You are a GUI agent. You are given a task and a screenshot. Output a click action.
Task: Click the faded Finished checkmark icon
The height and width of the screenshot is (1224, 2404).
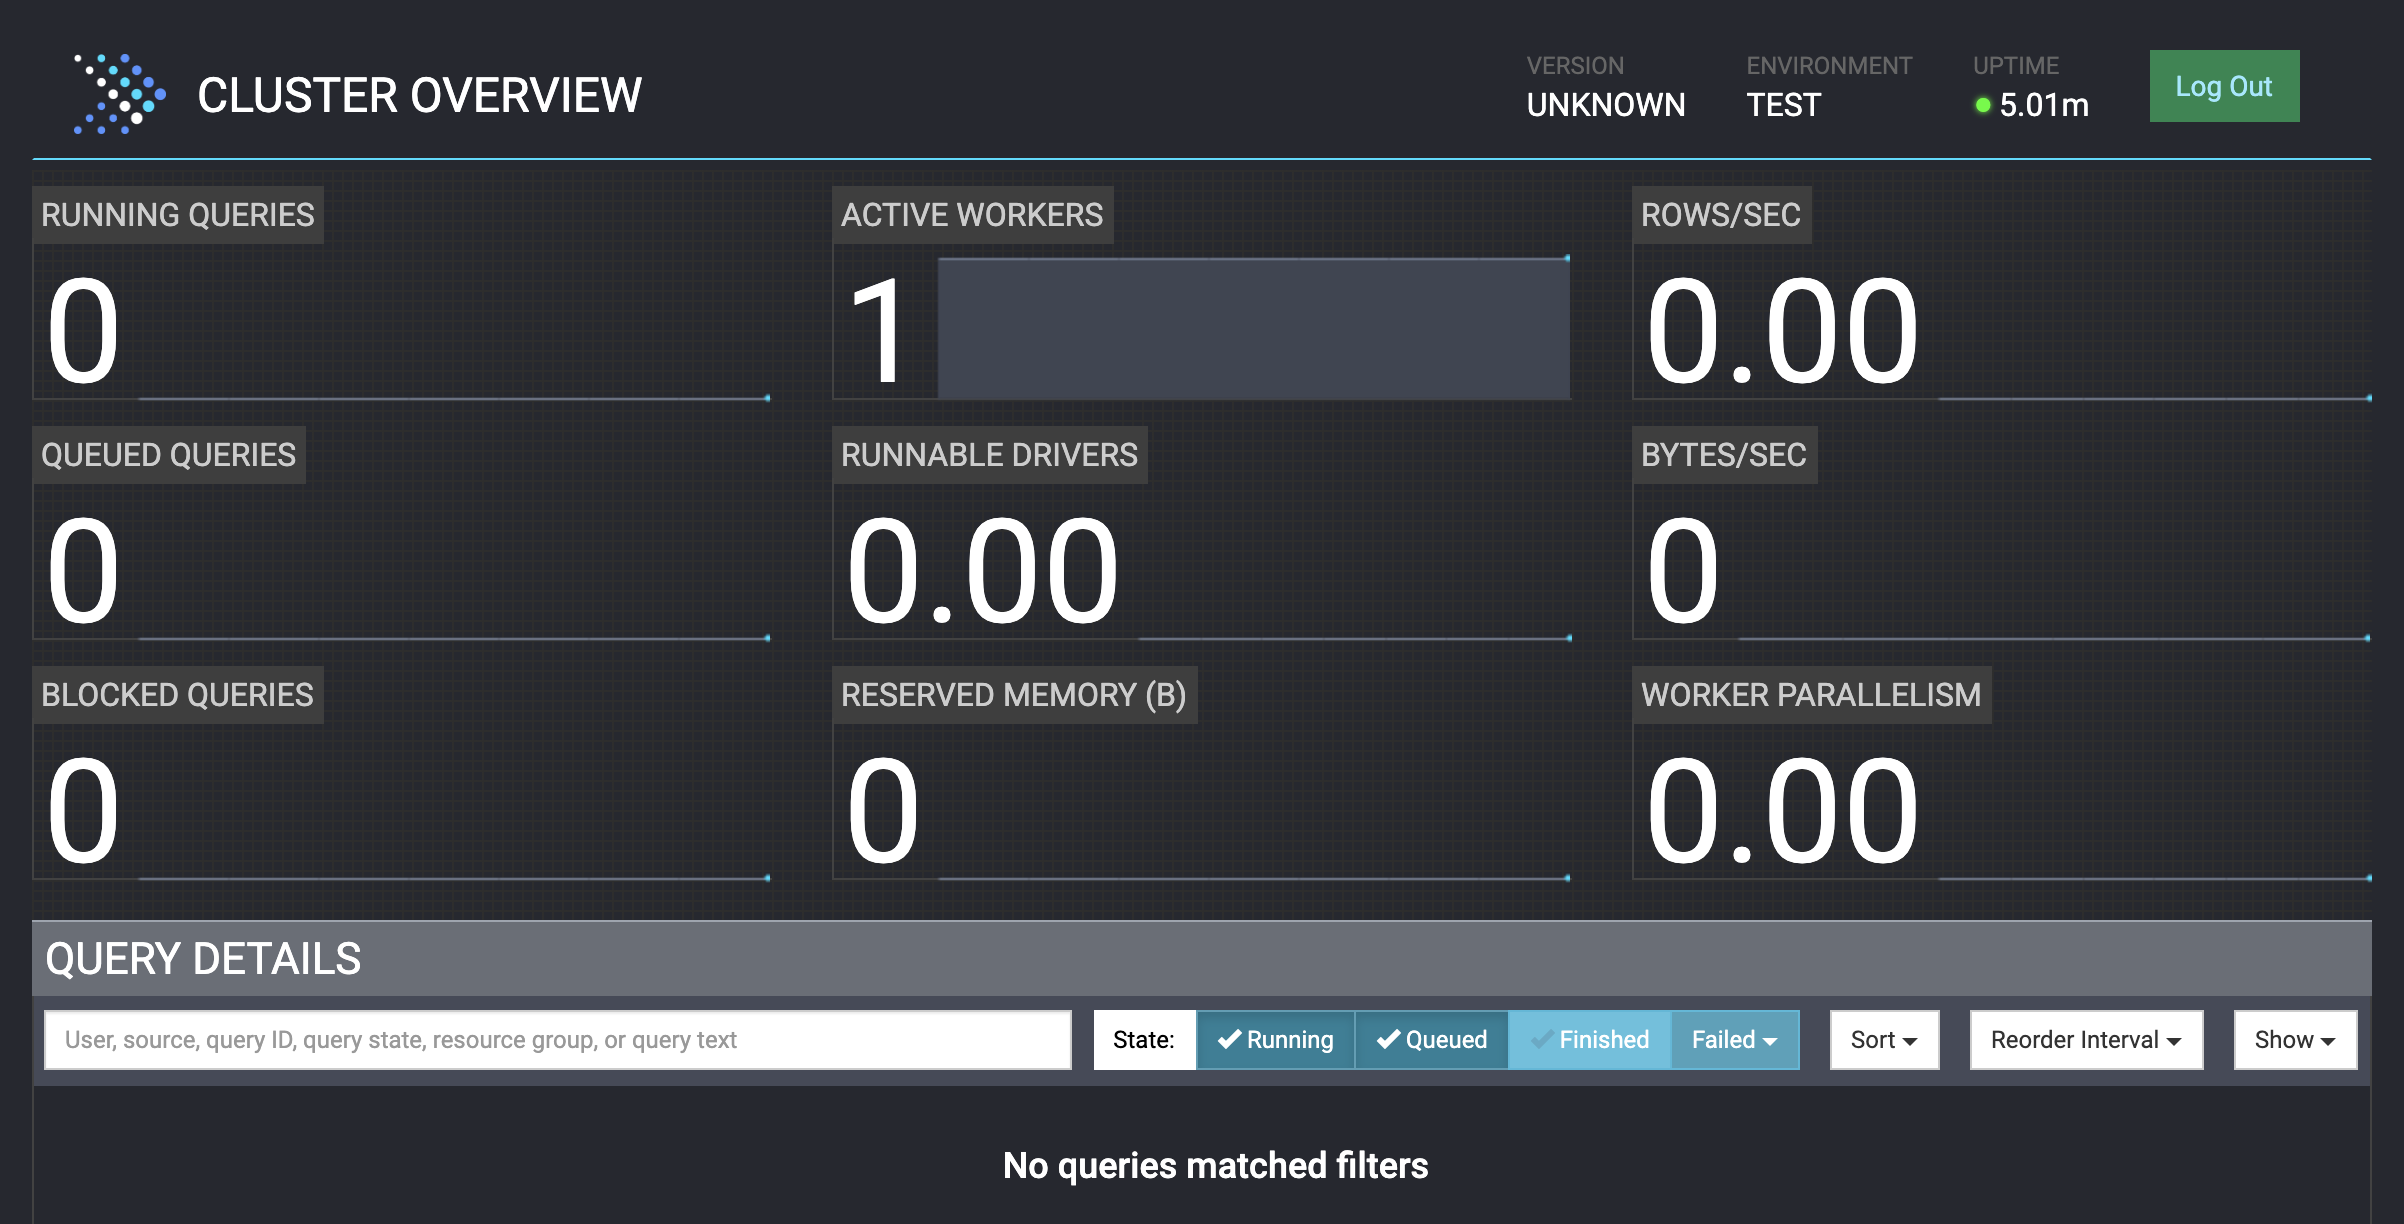click(x=1542, y=1039)
